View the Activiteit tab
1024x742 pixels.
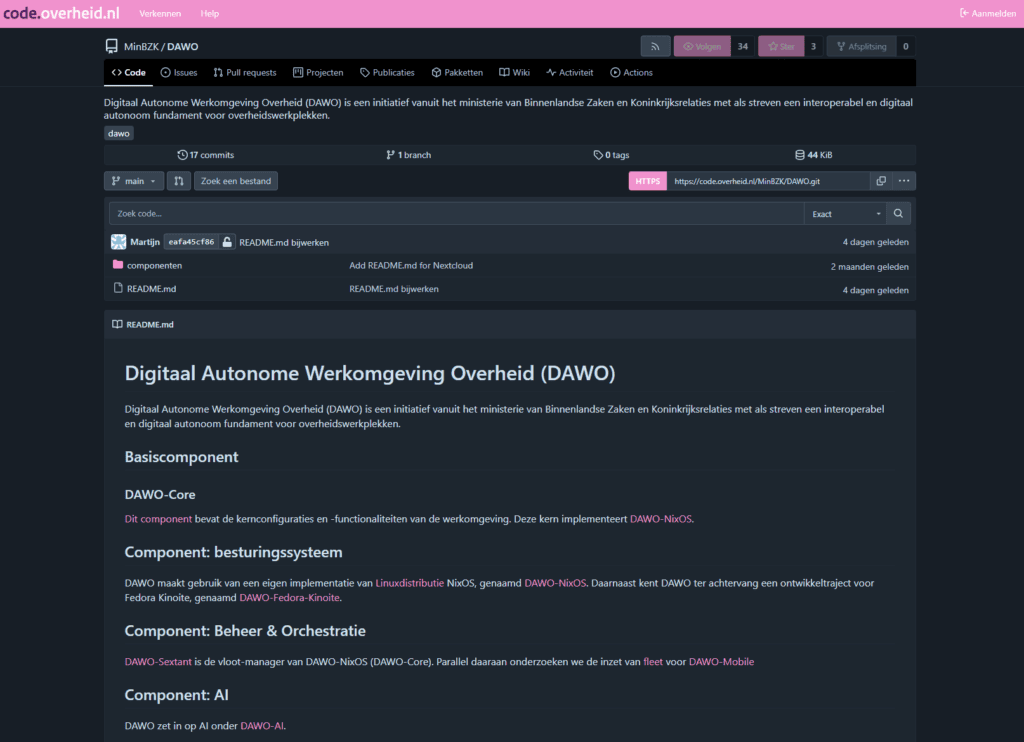point(570,73)
